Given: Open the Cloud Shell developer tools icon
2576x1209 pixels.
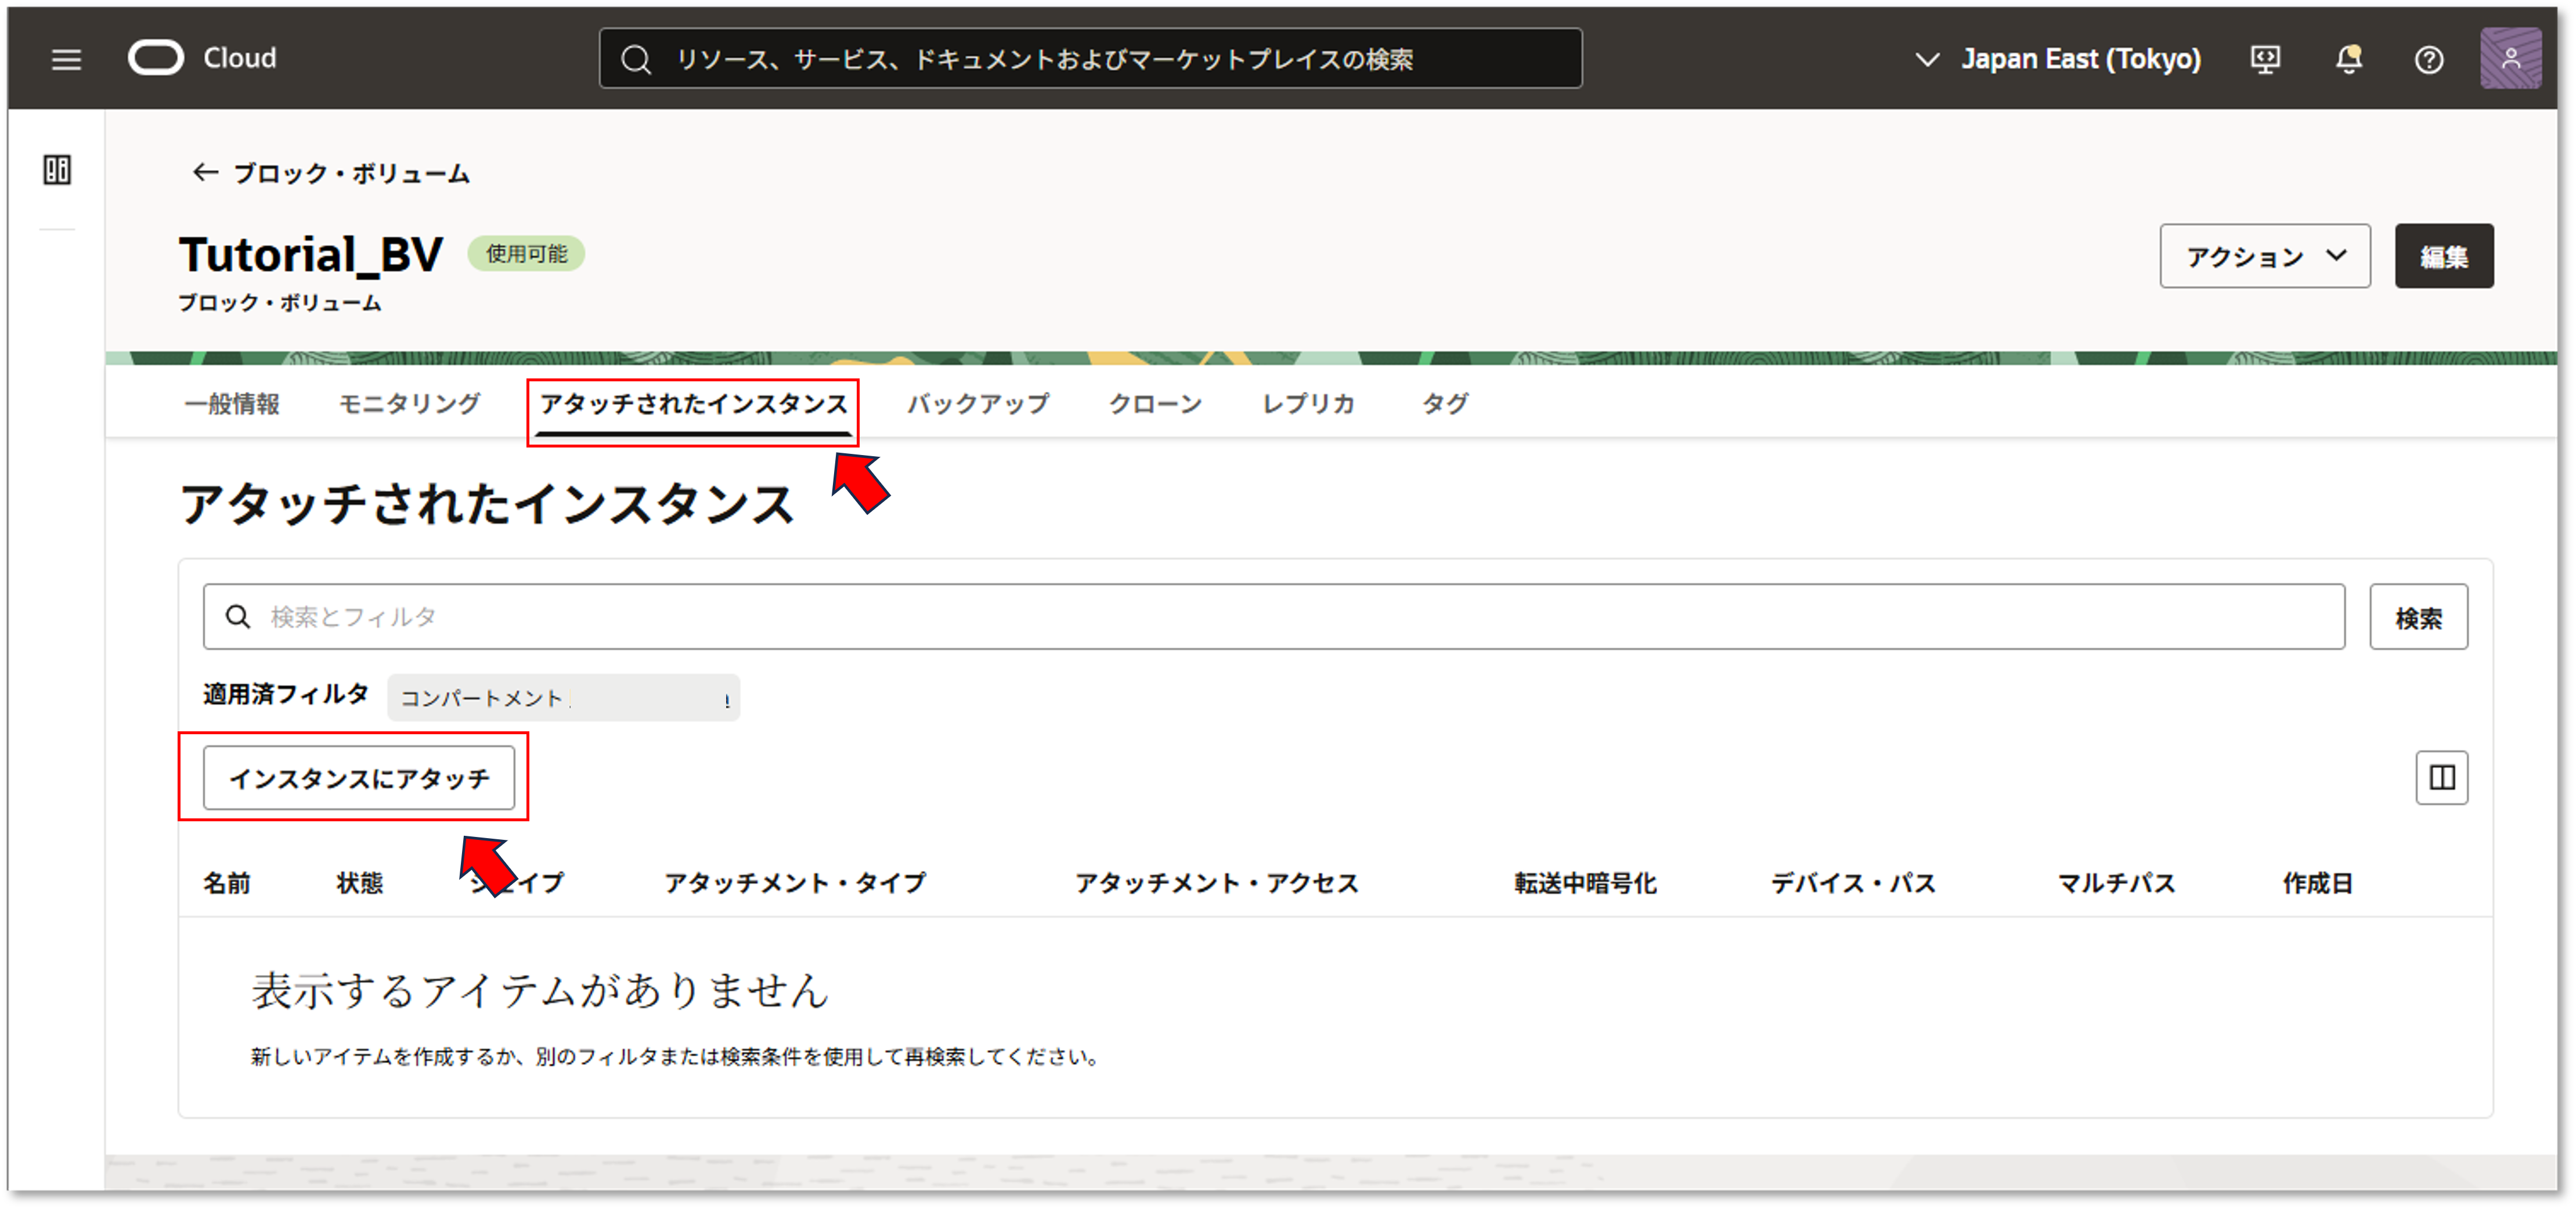Looking at the screenshot, I should pyautogui.click(x=2265, y=60).
